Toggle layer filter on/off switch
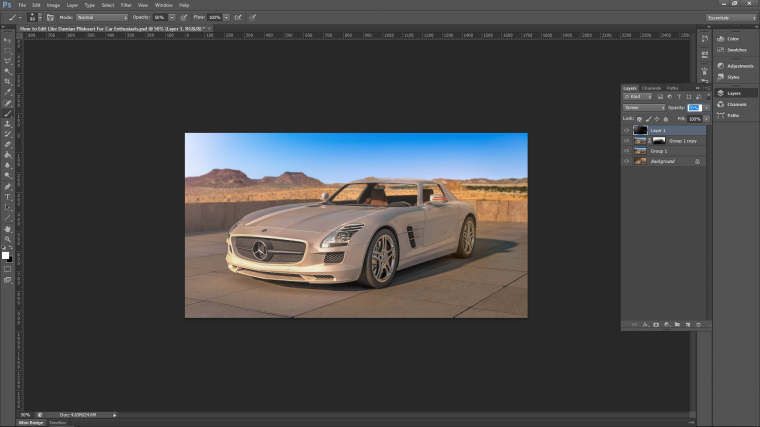 click(x=709, y=97)
